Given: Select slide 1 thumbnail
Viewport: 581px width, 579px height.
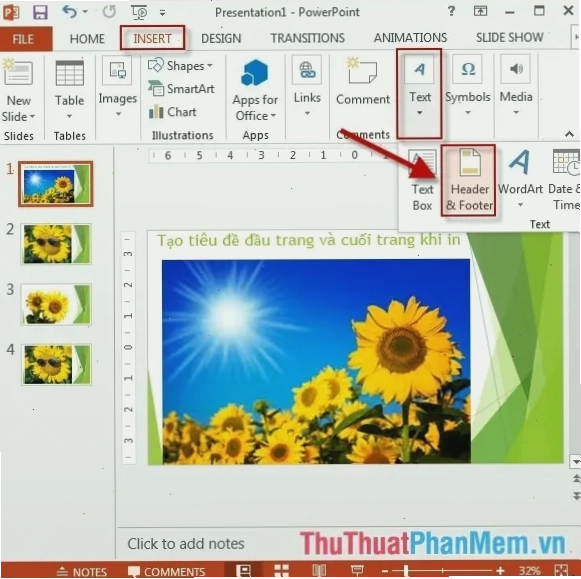Looking at the screenshot, I should [55, 184].
